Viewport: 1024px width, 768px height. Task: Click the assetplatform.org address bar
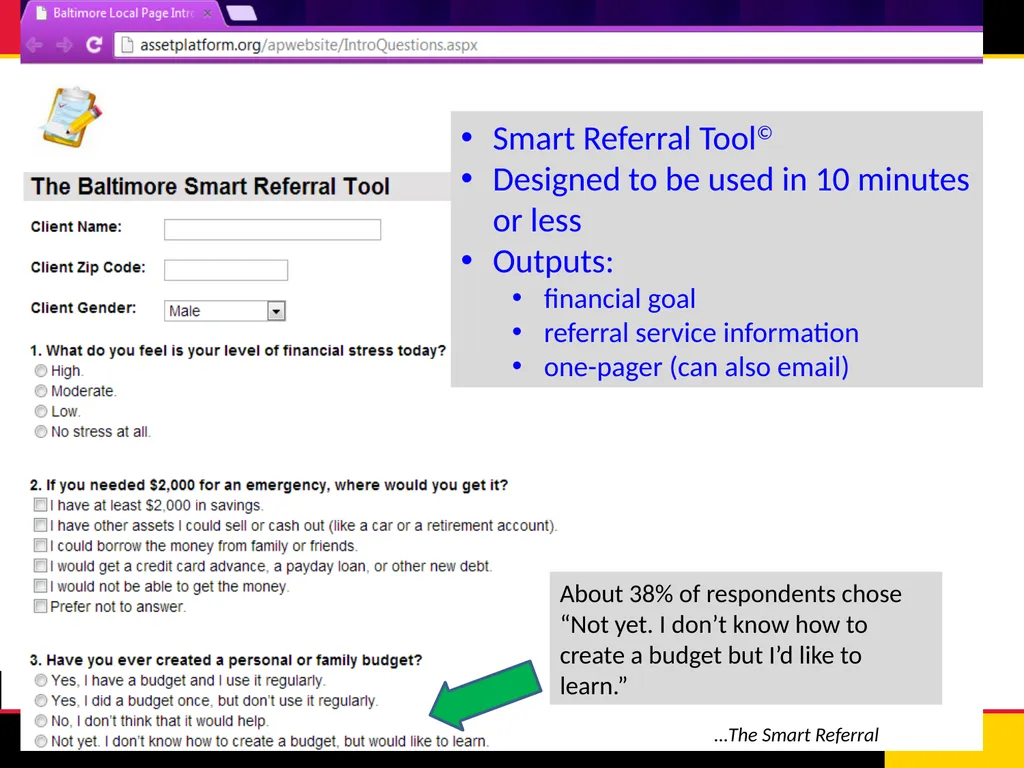pos(549,45)
